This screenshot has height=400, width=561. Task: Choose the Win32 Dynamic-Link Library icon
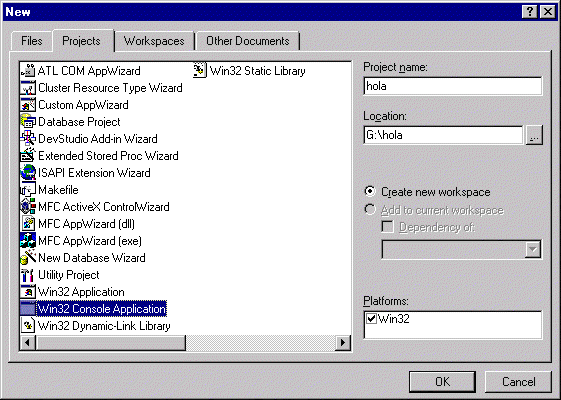28,326
